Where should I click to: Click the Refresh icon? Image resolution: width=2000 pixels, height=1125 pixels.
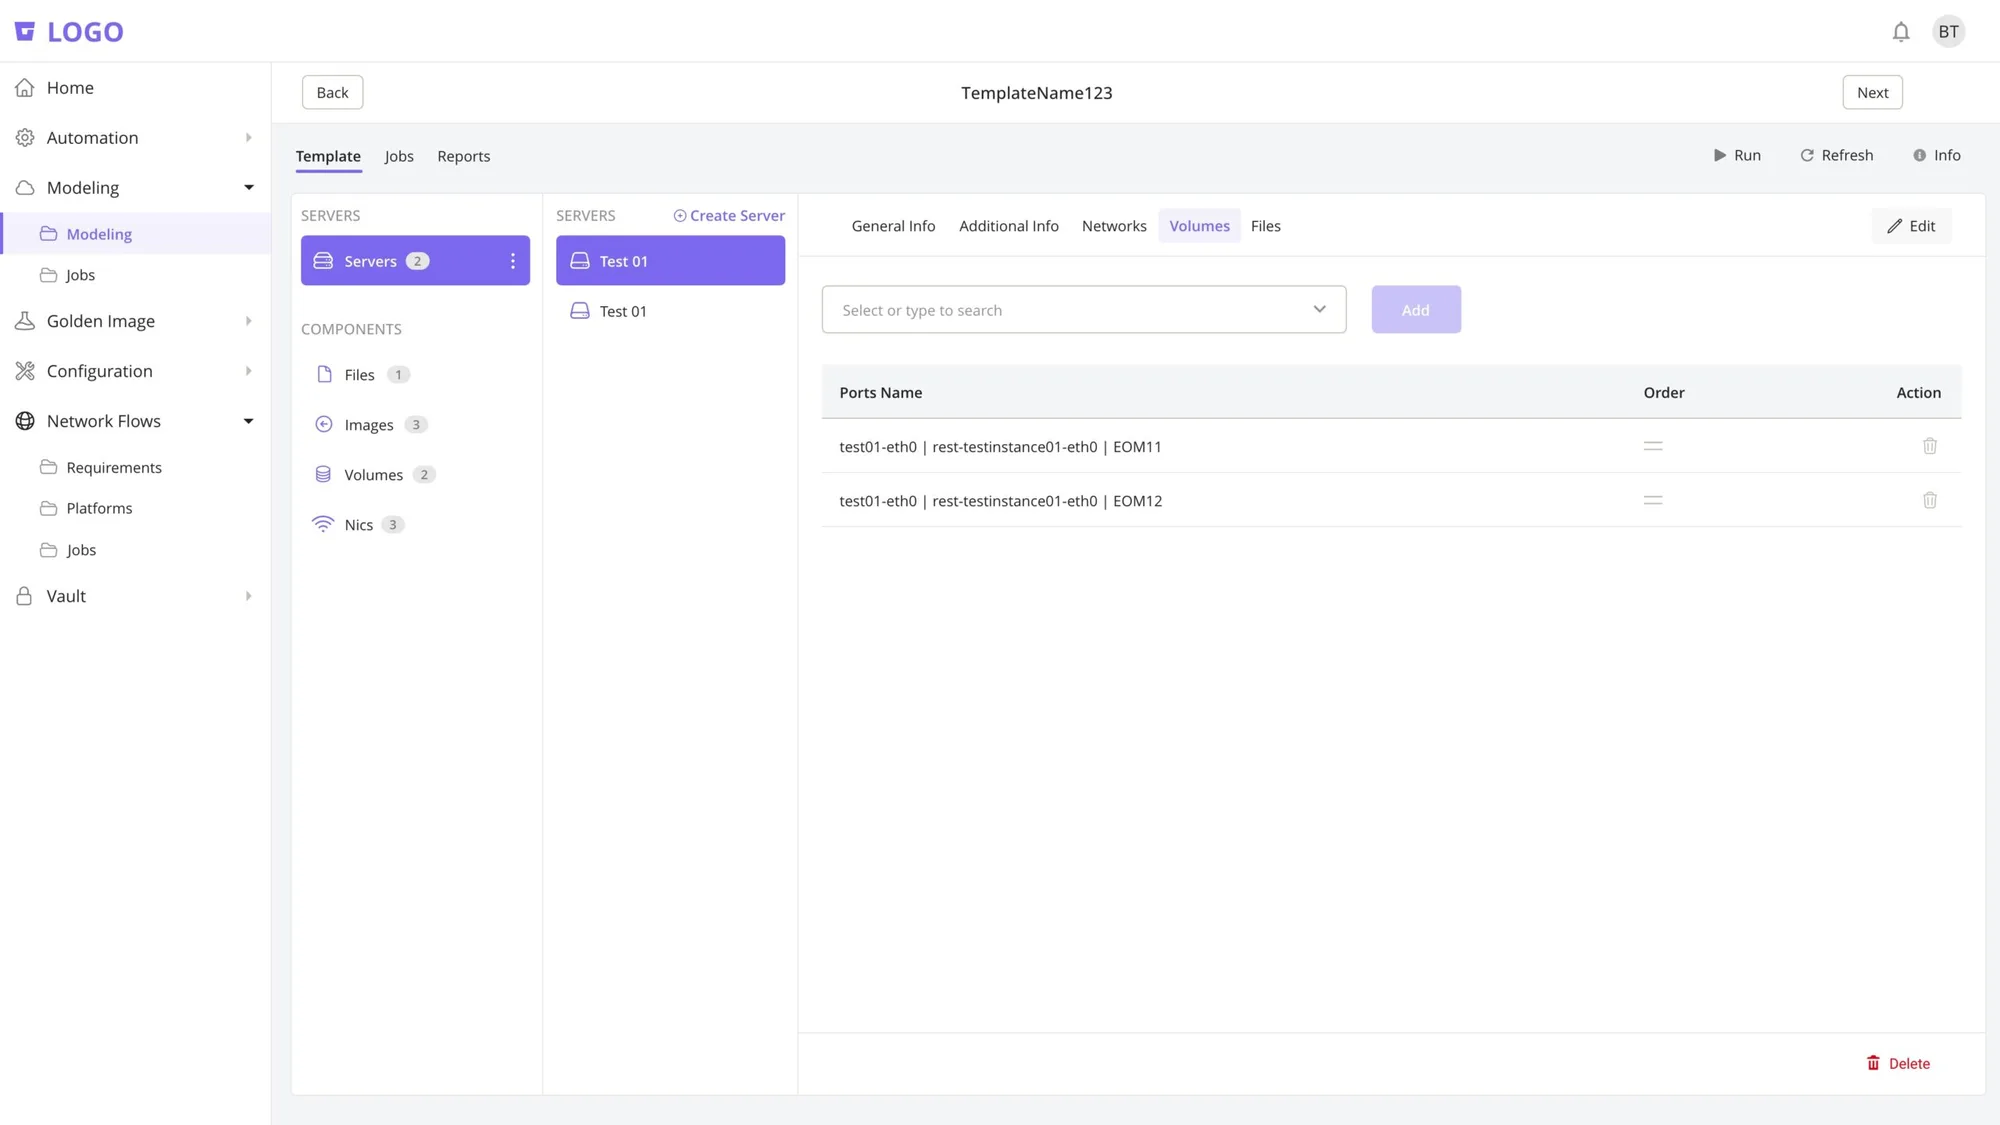[1807, 155]
